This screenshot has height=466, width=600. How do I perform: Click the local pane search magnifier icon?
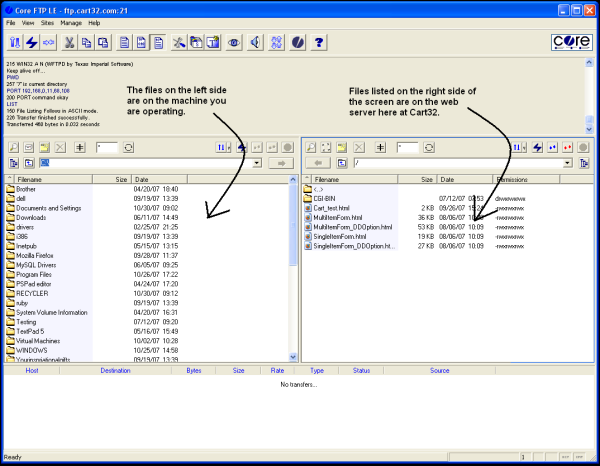pos(13,147)
